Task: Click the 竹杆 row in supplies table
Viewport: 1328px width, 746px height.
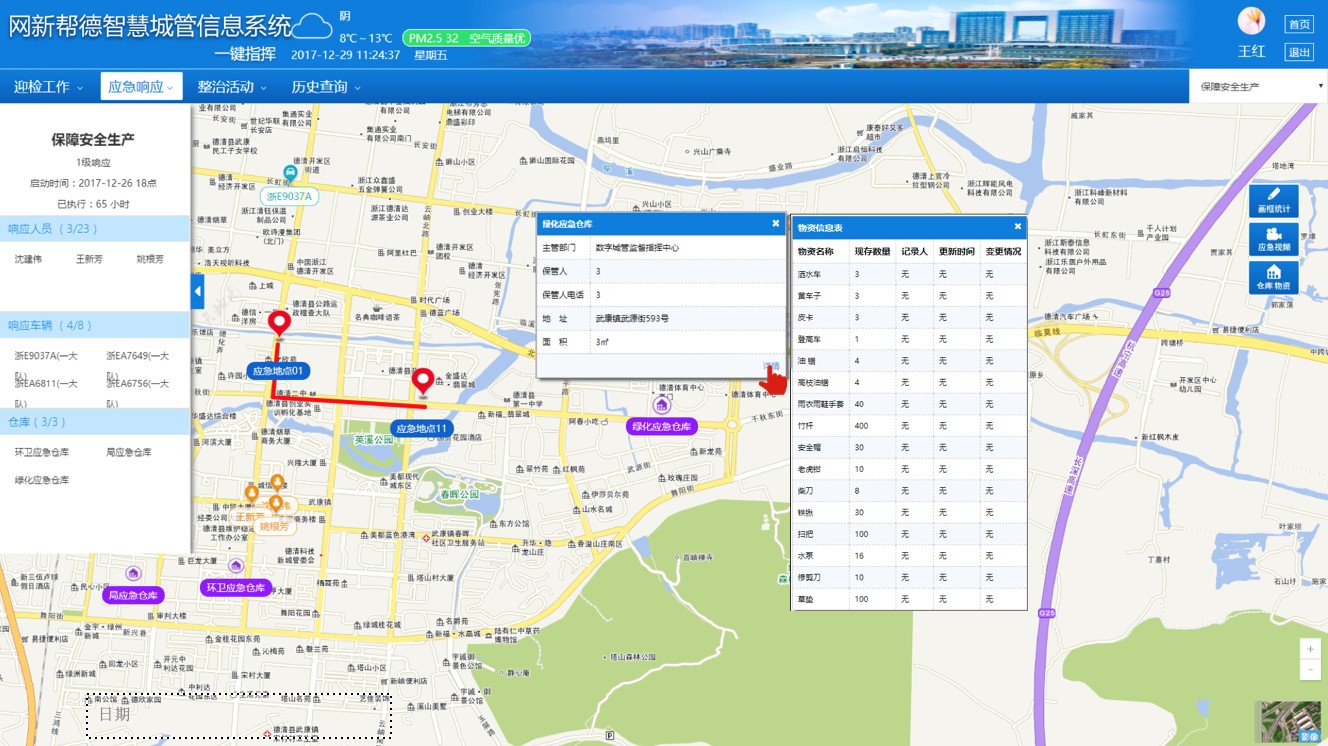Action: pyautogui.click(x=909, y=426)
